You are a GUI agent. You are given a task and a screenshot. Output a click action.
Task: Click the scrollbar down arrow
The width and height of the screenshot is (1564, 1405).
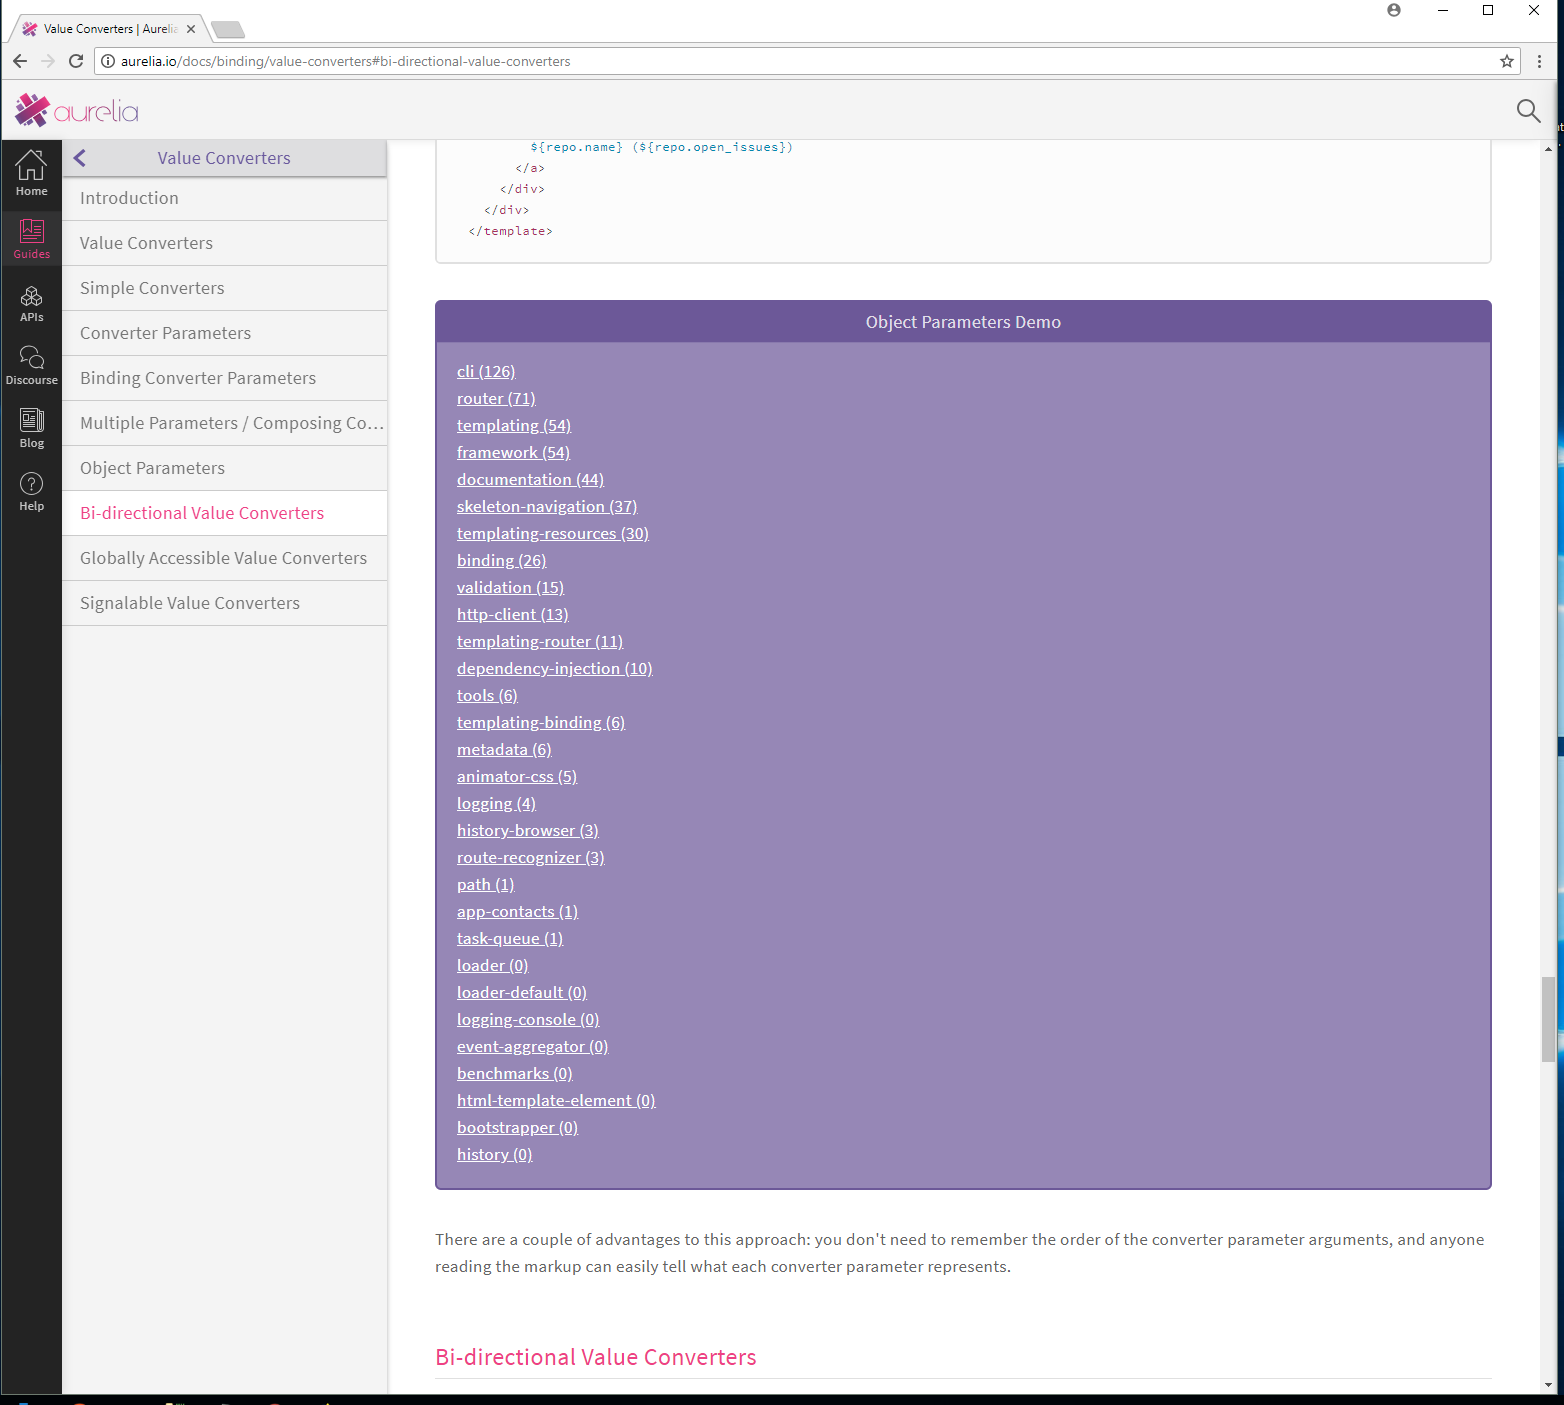tap(1548, 1385)
